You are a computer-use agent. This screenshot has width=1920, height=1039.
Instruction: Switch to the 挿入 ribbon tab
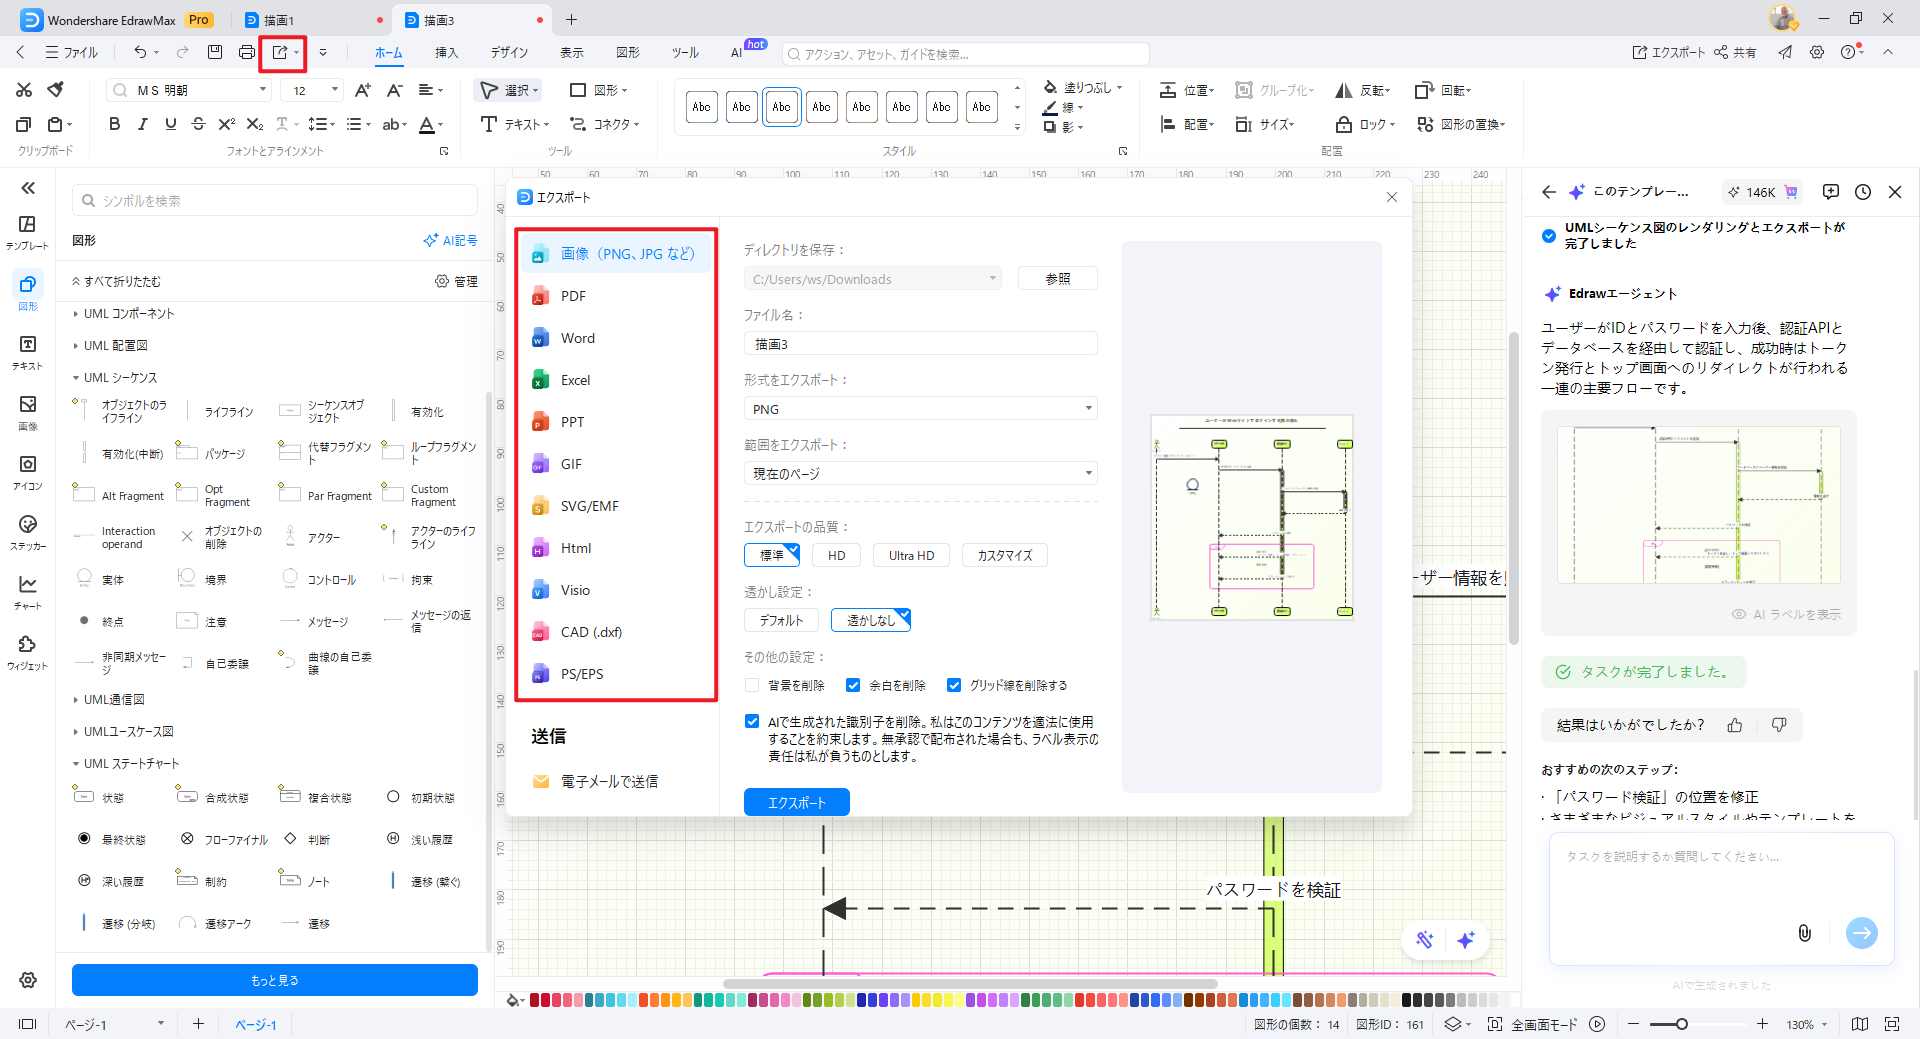click(447, 53)
